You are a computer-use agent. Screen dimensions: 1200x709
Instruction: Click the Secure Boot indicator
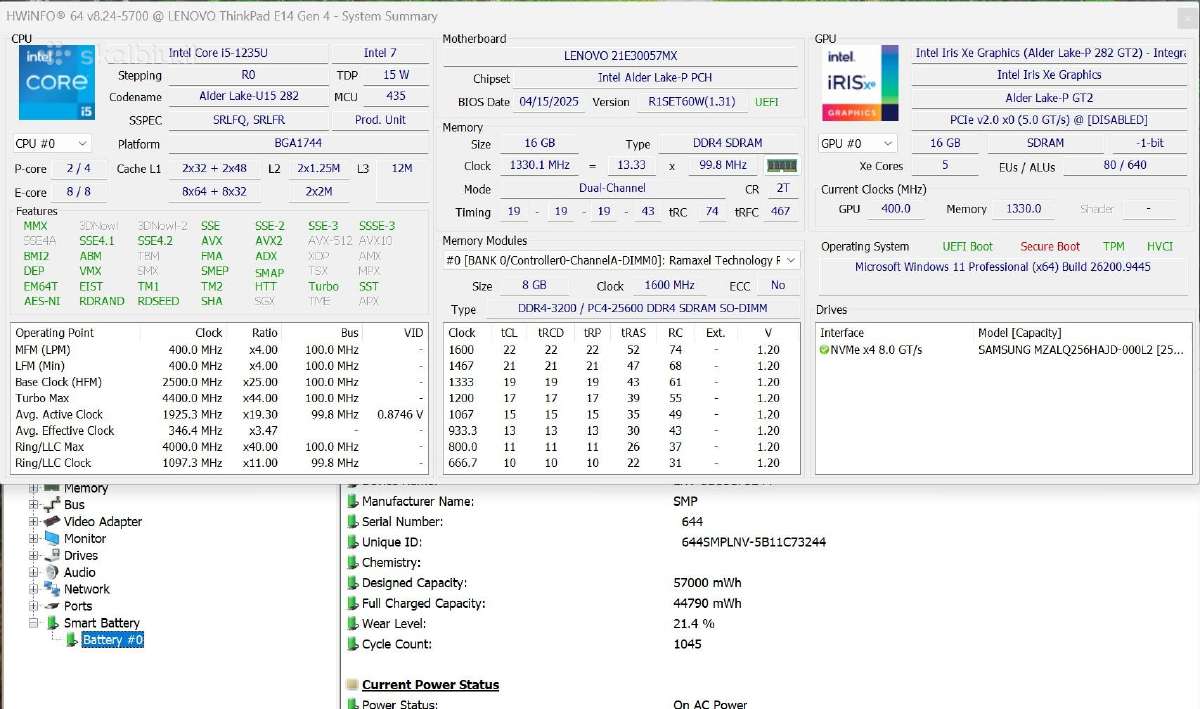pos(1050,246)
